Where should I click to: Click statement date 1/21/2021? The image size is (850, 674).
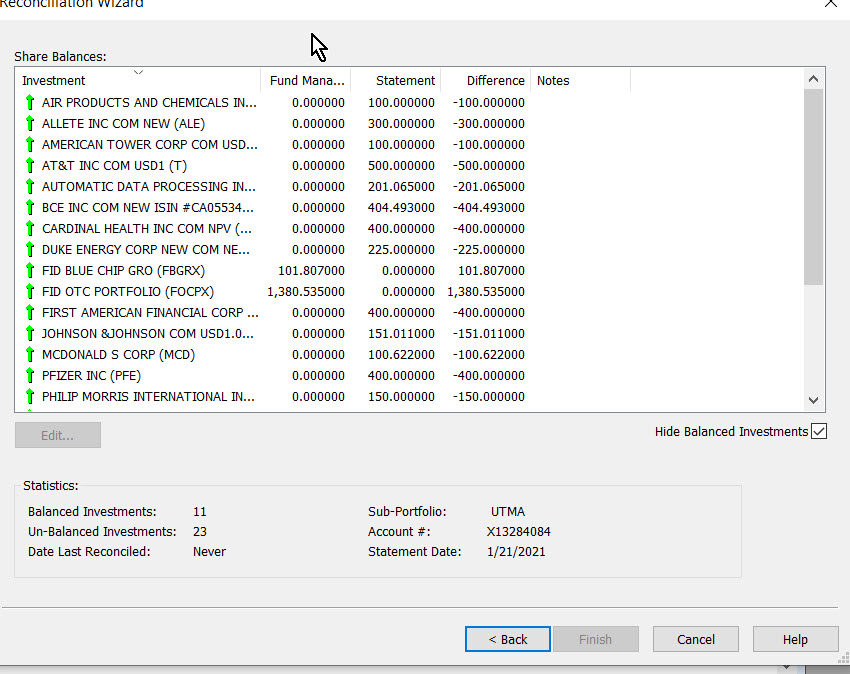tap(516, 551)
